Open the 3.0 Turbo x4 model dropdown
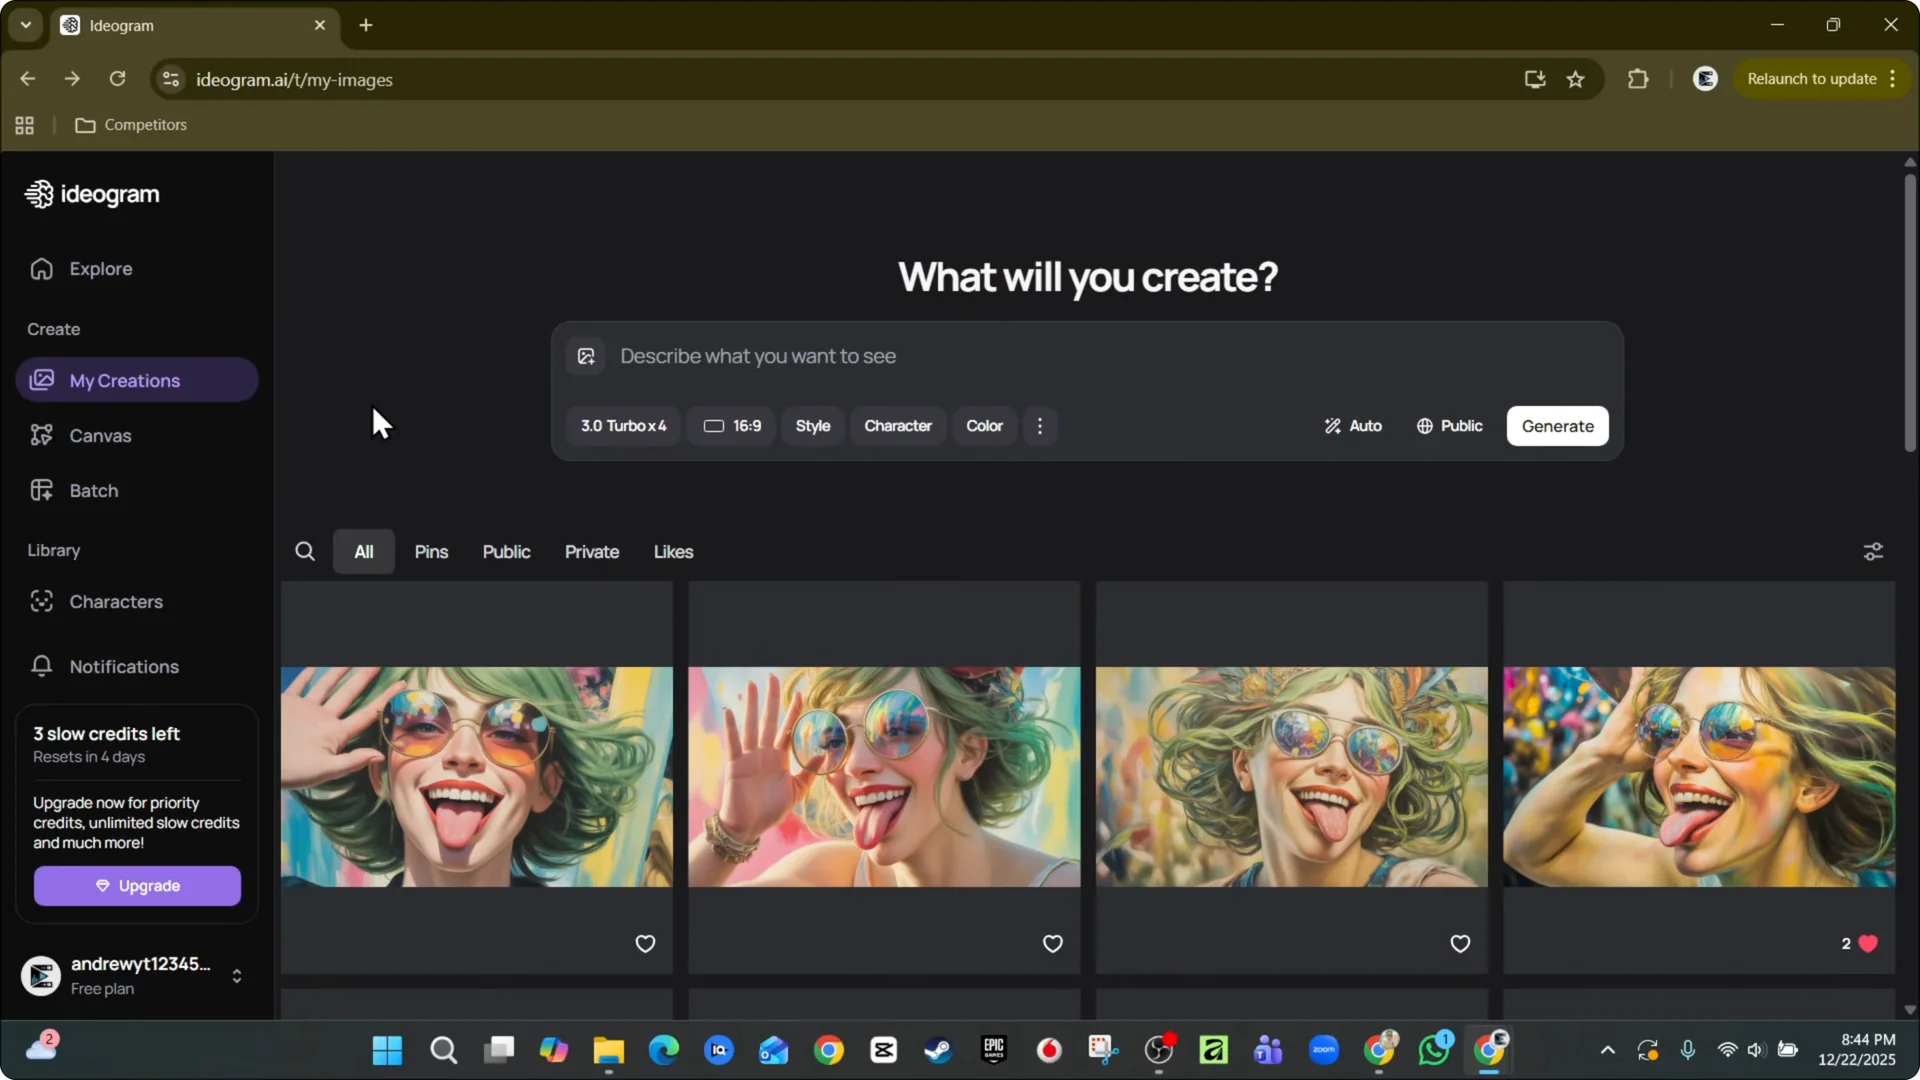1920x1080 pixels. tap(623, 426)
